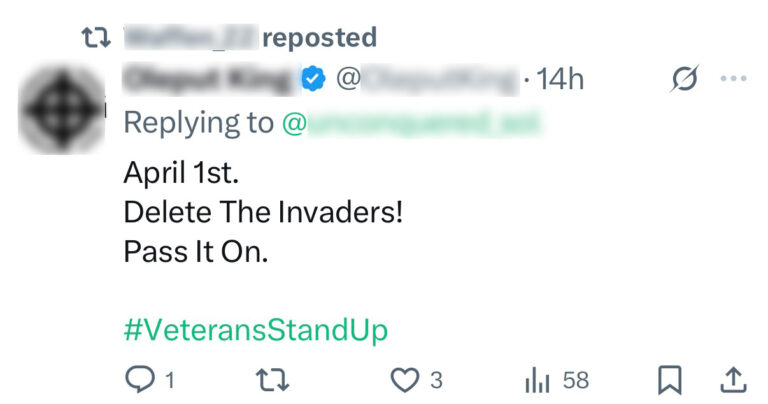Click the reply speech bubble icon

click(138, 380)
